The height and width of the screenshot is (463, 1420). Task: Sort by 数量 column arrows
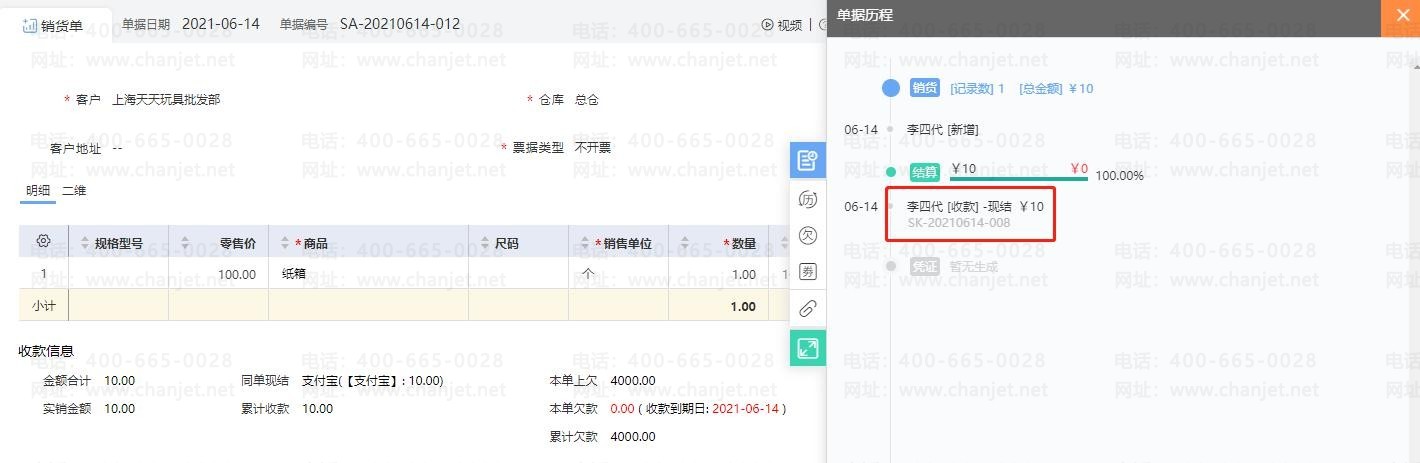[684, 243]
